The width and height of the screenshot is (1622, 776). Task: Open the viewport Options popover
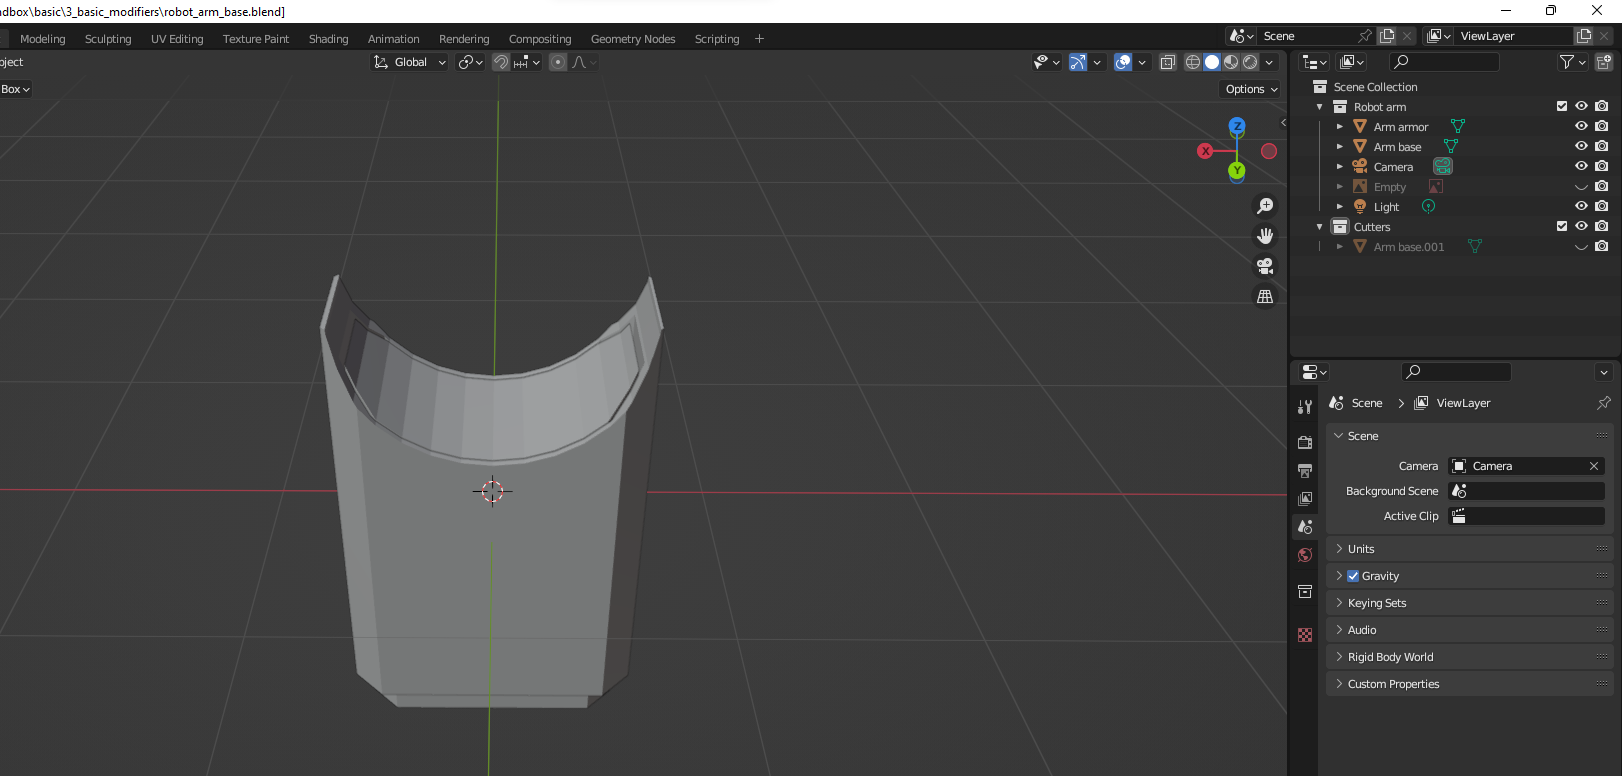1251,89
